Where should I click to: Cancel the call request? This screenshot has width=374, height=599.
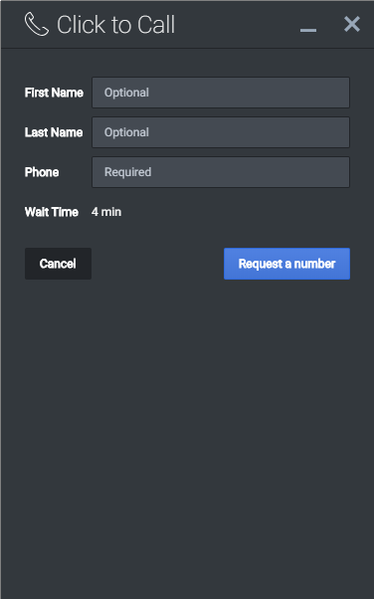58,264
